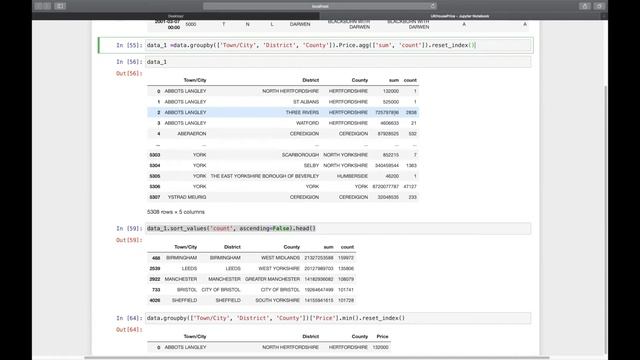Click code cell In [64] with Price min

point(339,318)
